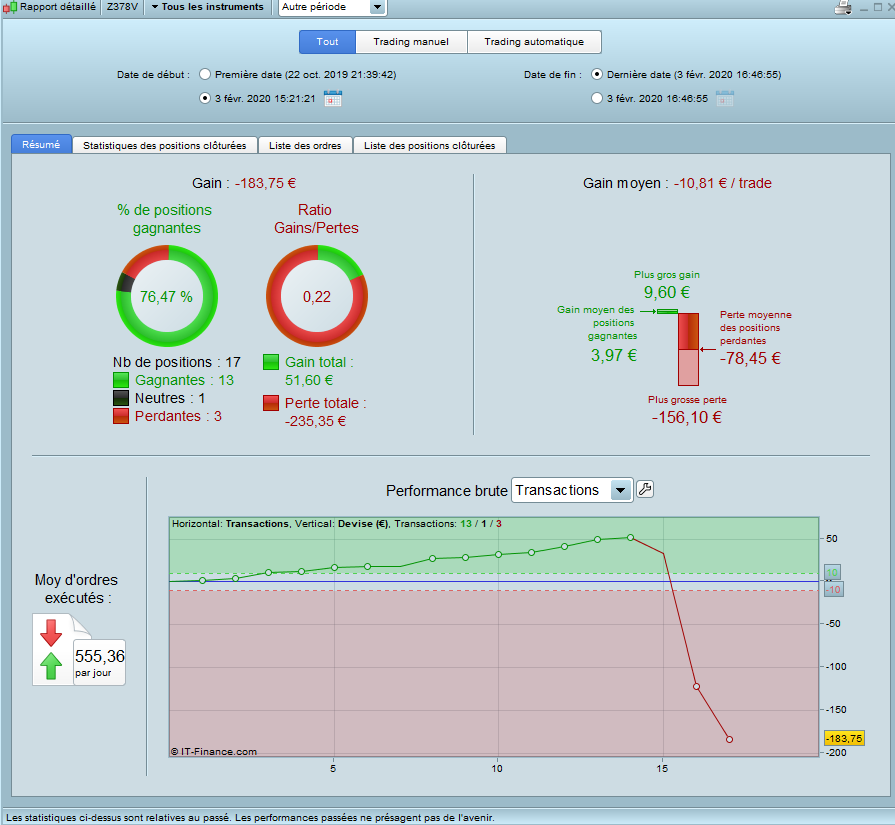Select Trading manuel filter
Viewport: 895px width, 825px height.
[x=411, y=42]
